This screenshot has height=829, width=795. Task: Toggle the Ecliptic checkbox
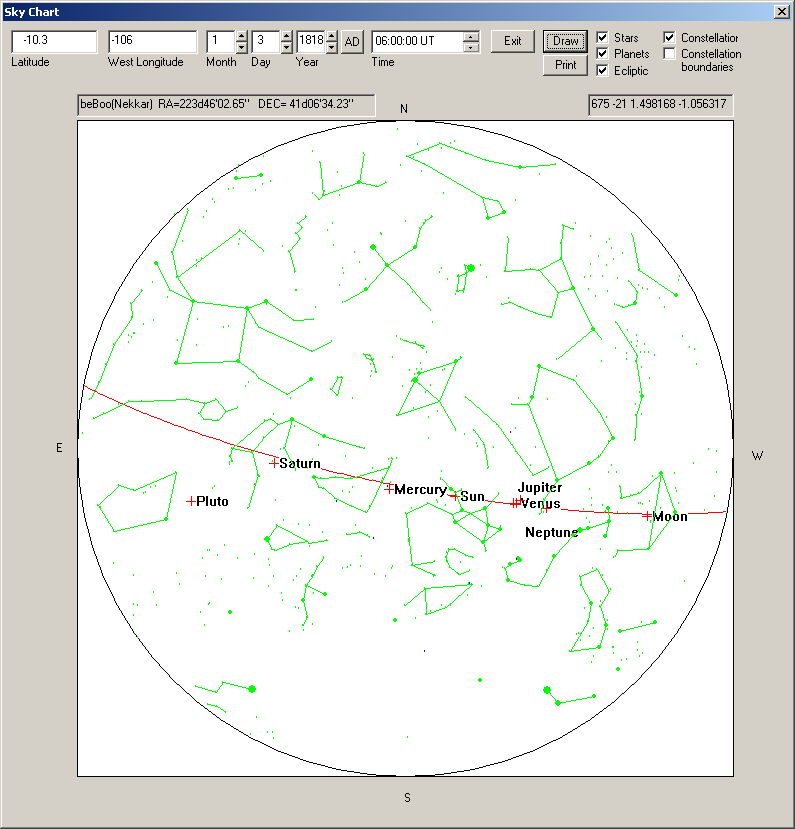point(602,71)
